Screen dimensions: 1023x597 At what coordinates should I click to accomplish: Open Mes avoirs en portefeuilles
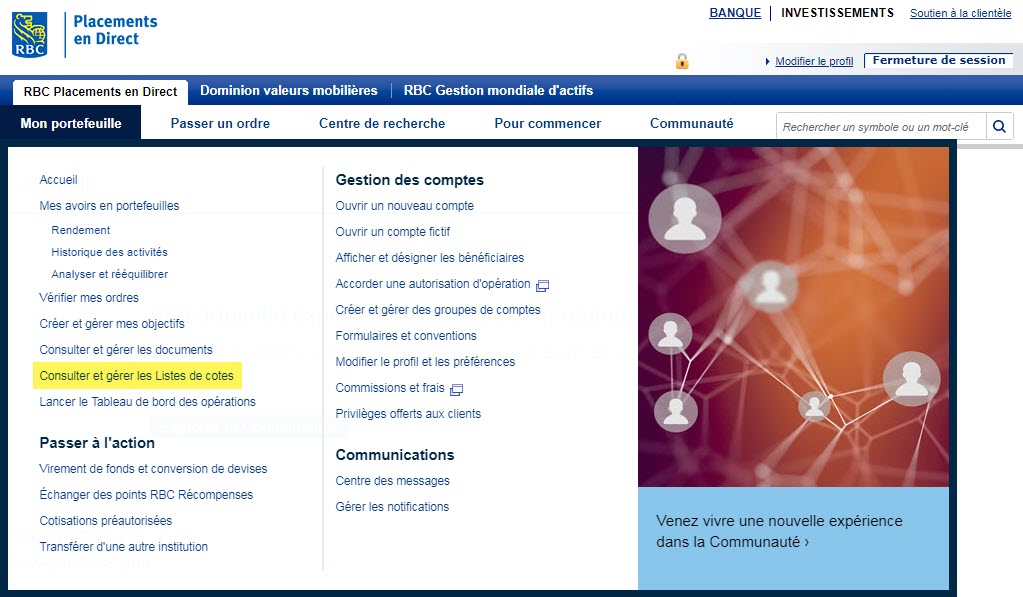[109, 206]
